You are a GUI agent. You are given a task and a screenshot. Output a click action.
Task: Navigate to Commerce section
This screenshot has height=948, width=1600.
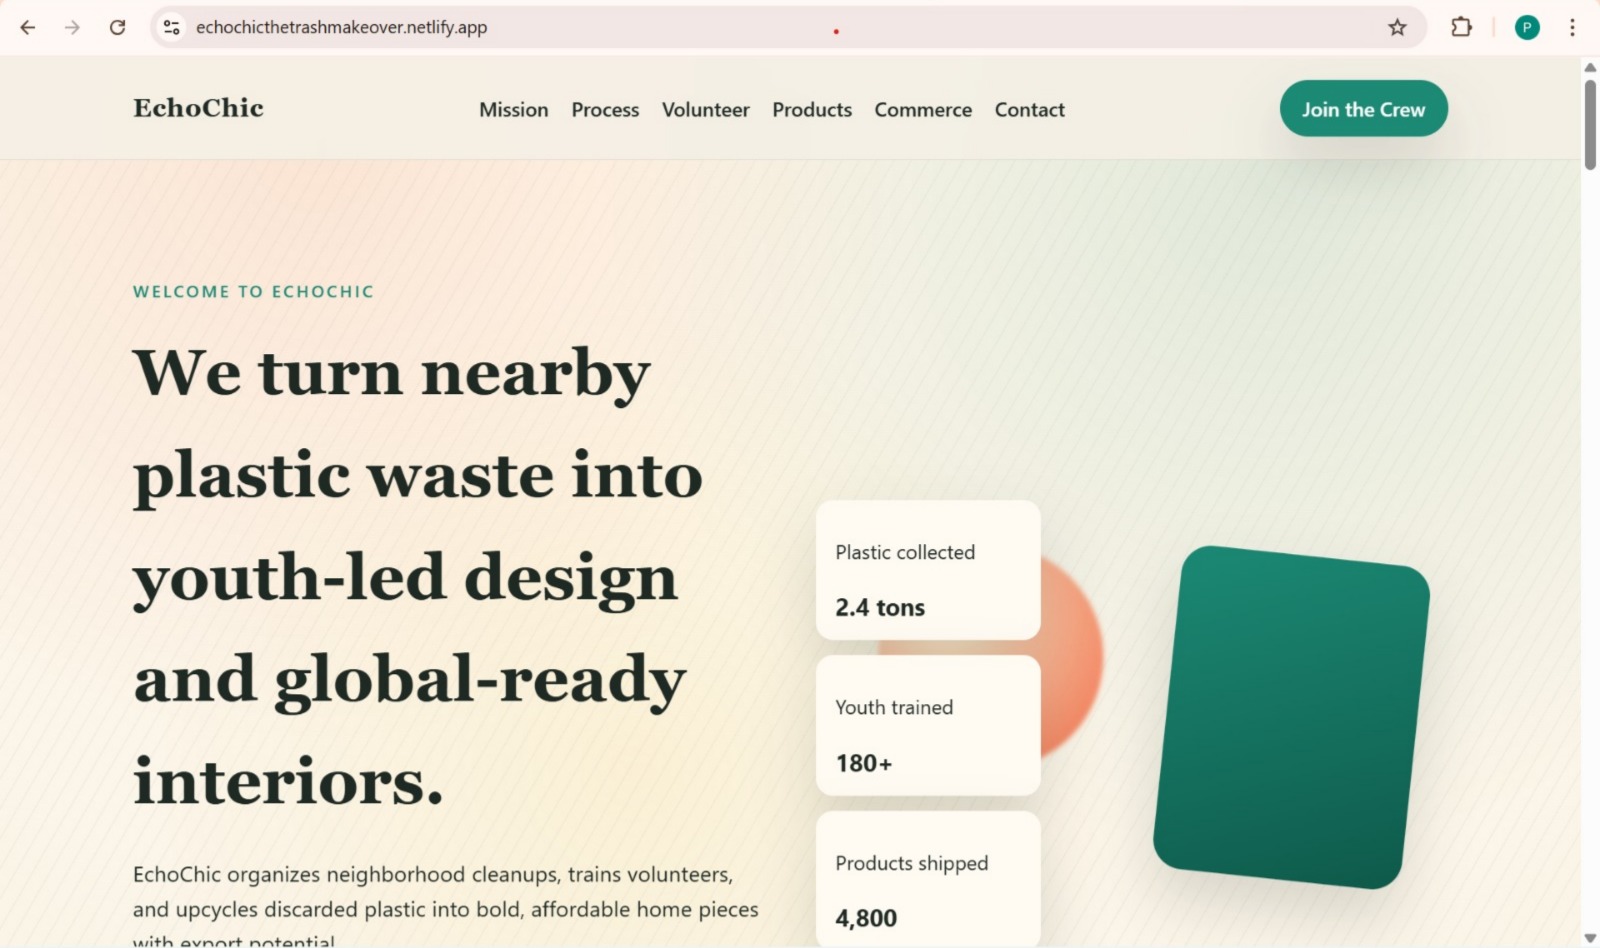pyautogui.click(x=923, y=110)
